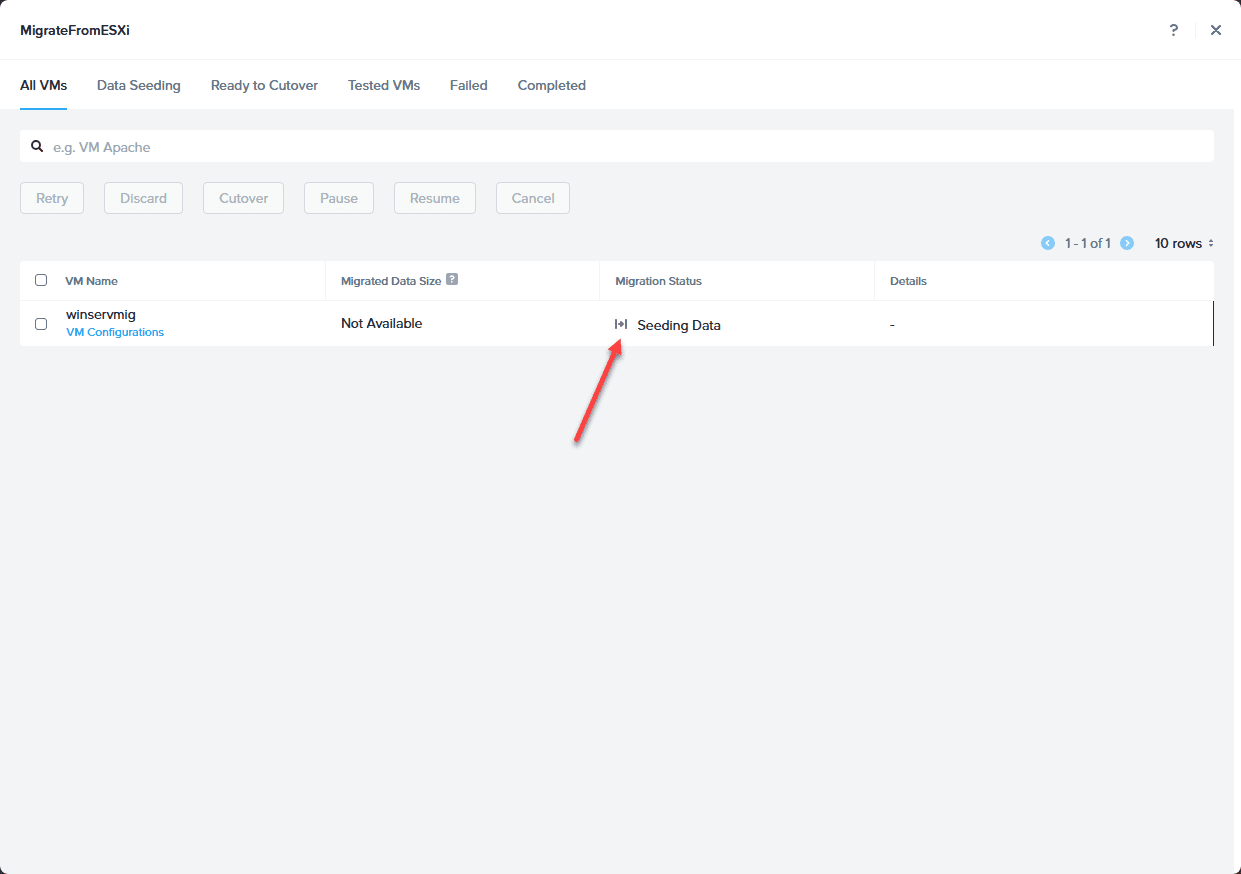Click the Discard button
Image resolution: width=1241 pixels, height=874 pixels.
tap(143, 198)
